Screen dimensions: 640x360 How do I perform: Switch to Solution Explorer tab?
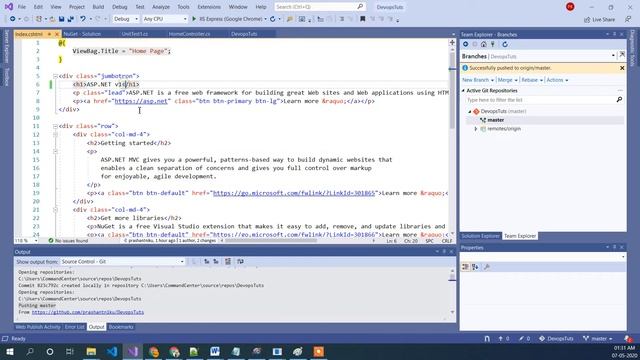(x=480, y=236)
